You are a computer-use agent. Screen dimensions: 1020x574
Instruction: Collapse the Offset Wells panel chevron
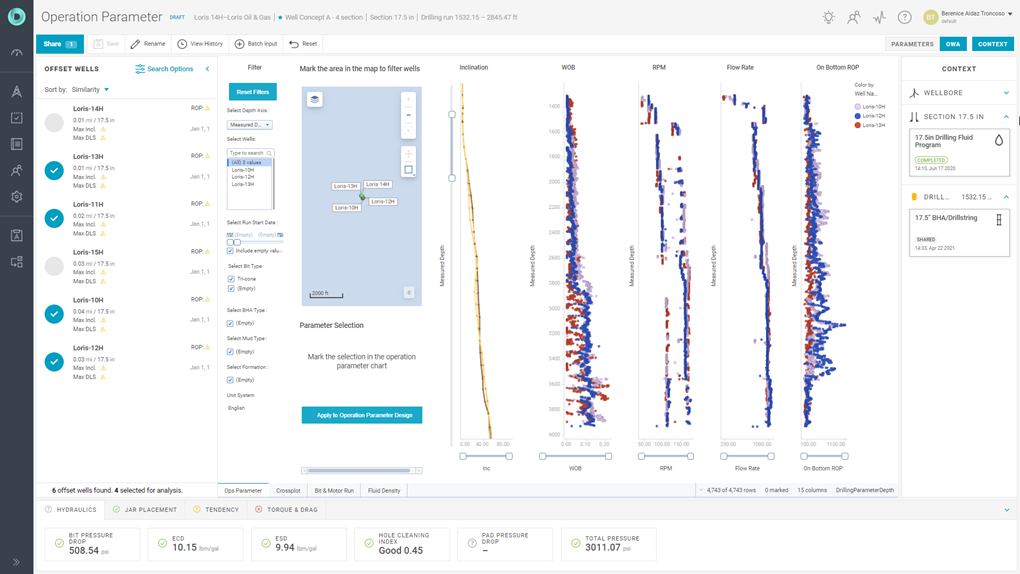(x=208, y=69)
